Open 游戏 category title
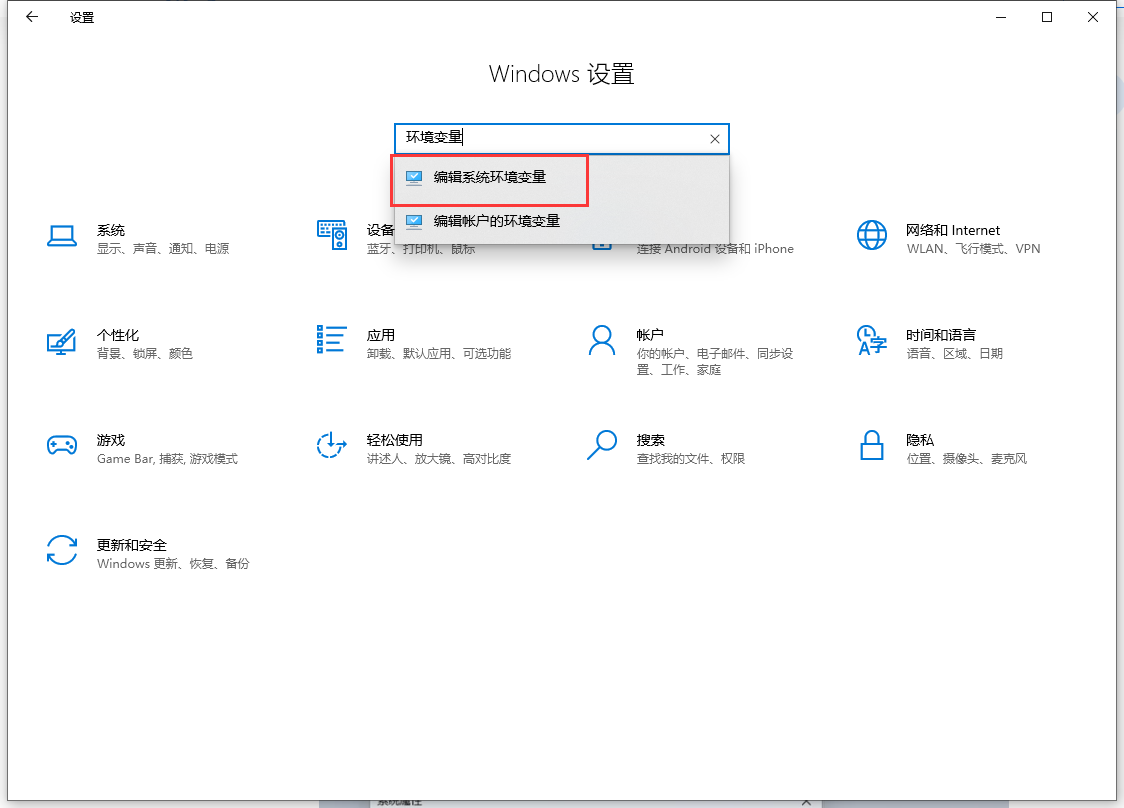This screenshot has height=808, width=1124. pyautogui.click(x=111, y=440)
